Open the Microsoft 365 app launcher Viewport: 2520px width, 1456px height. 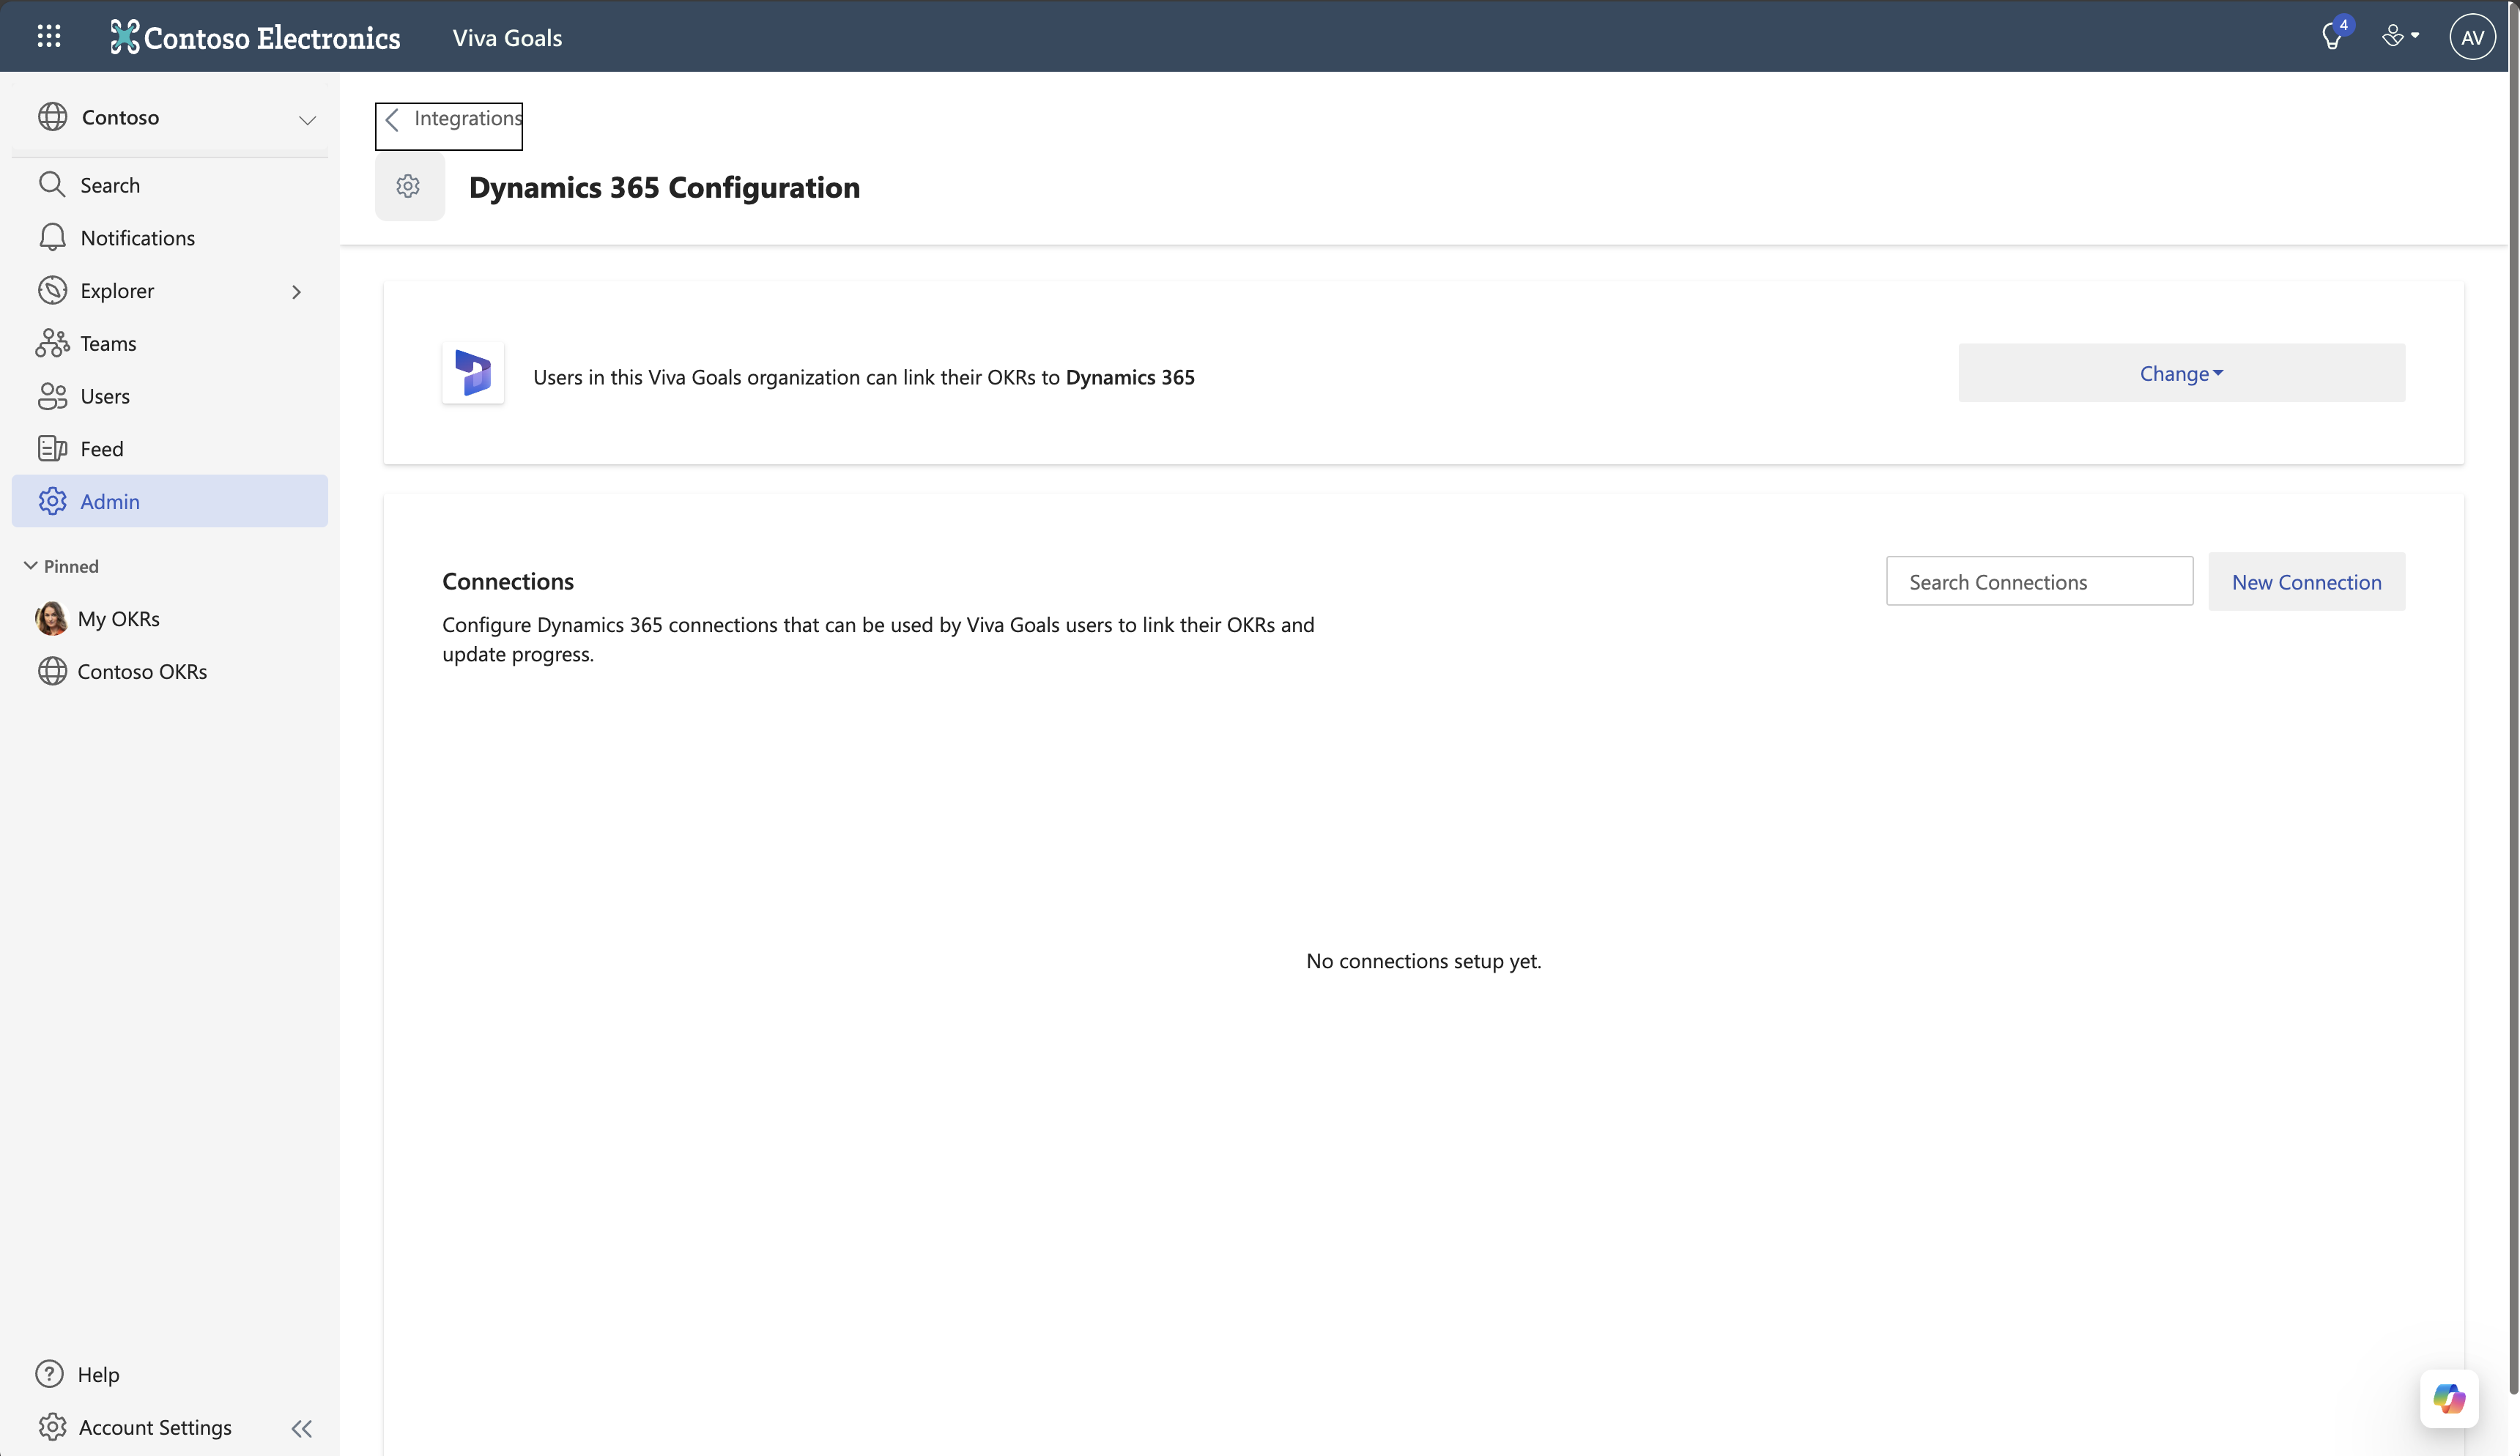[49, 36]
